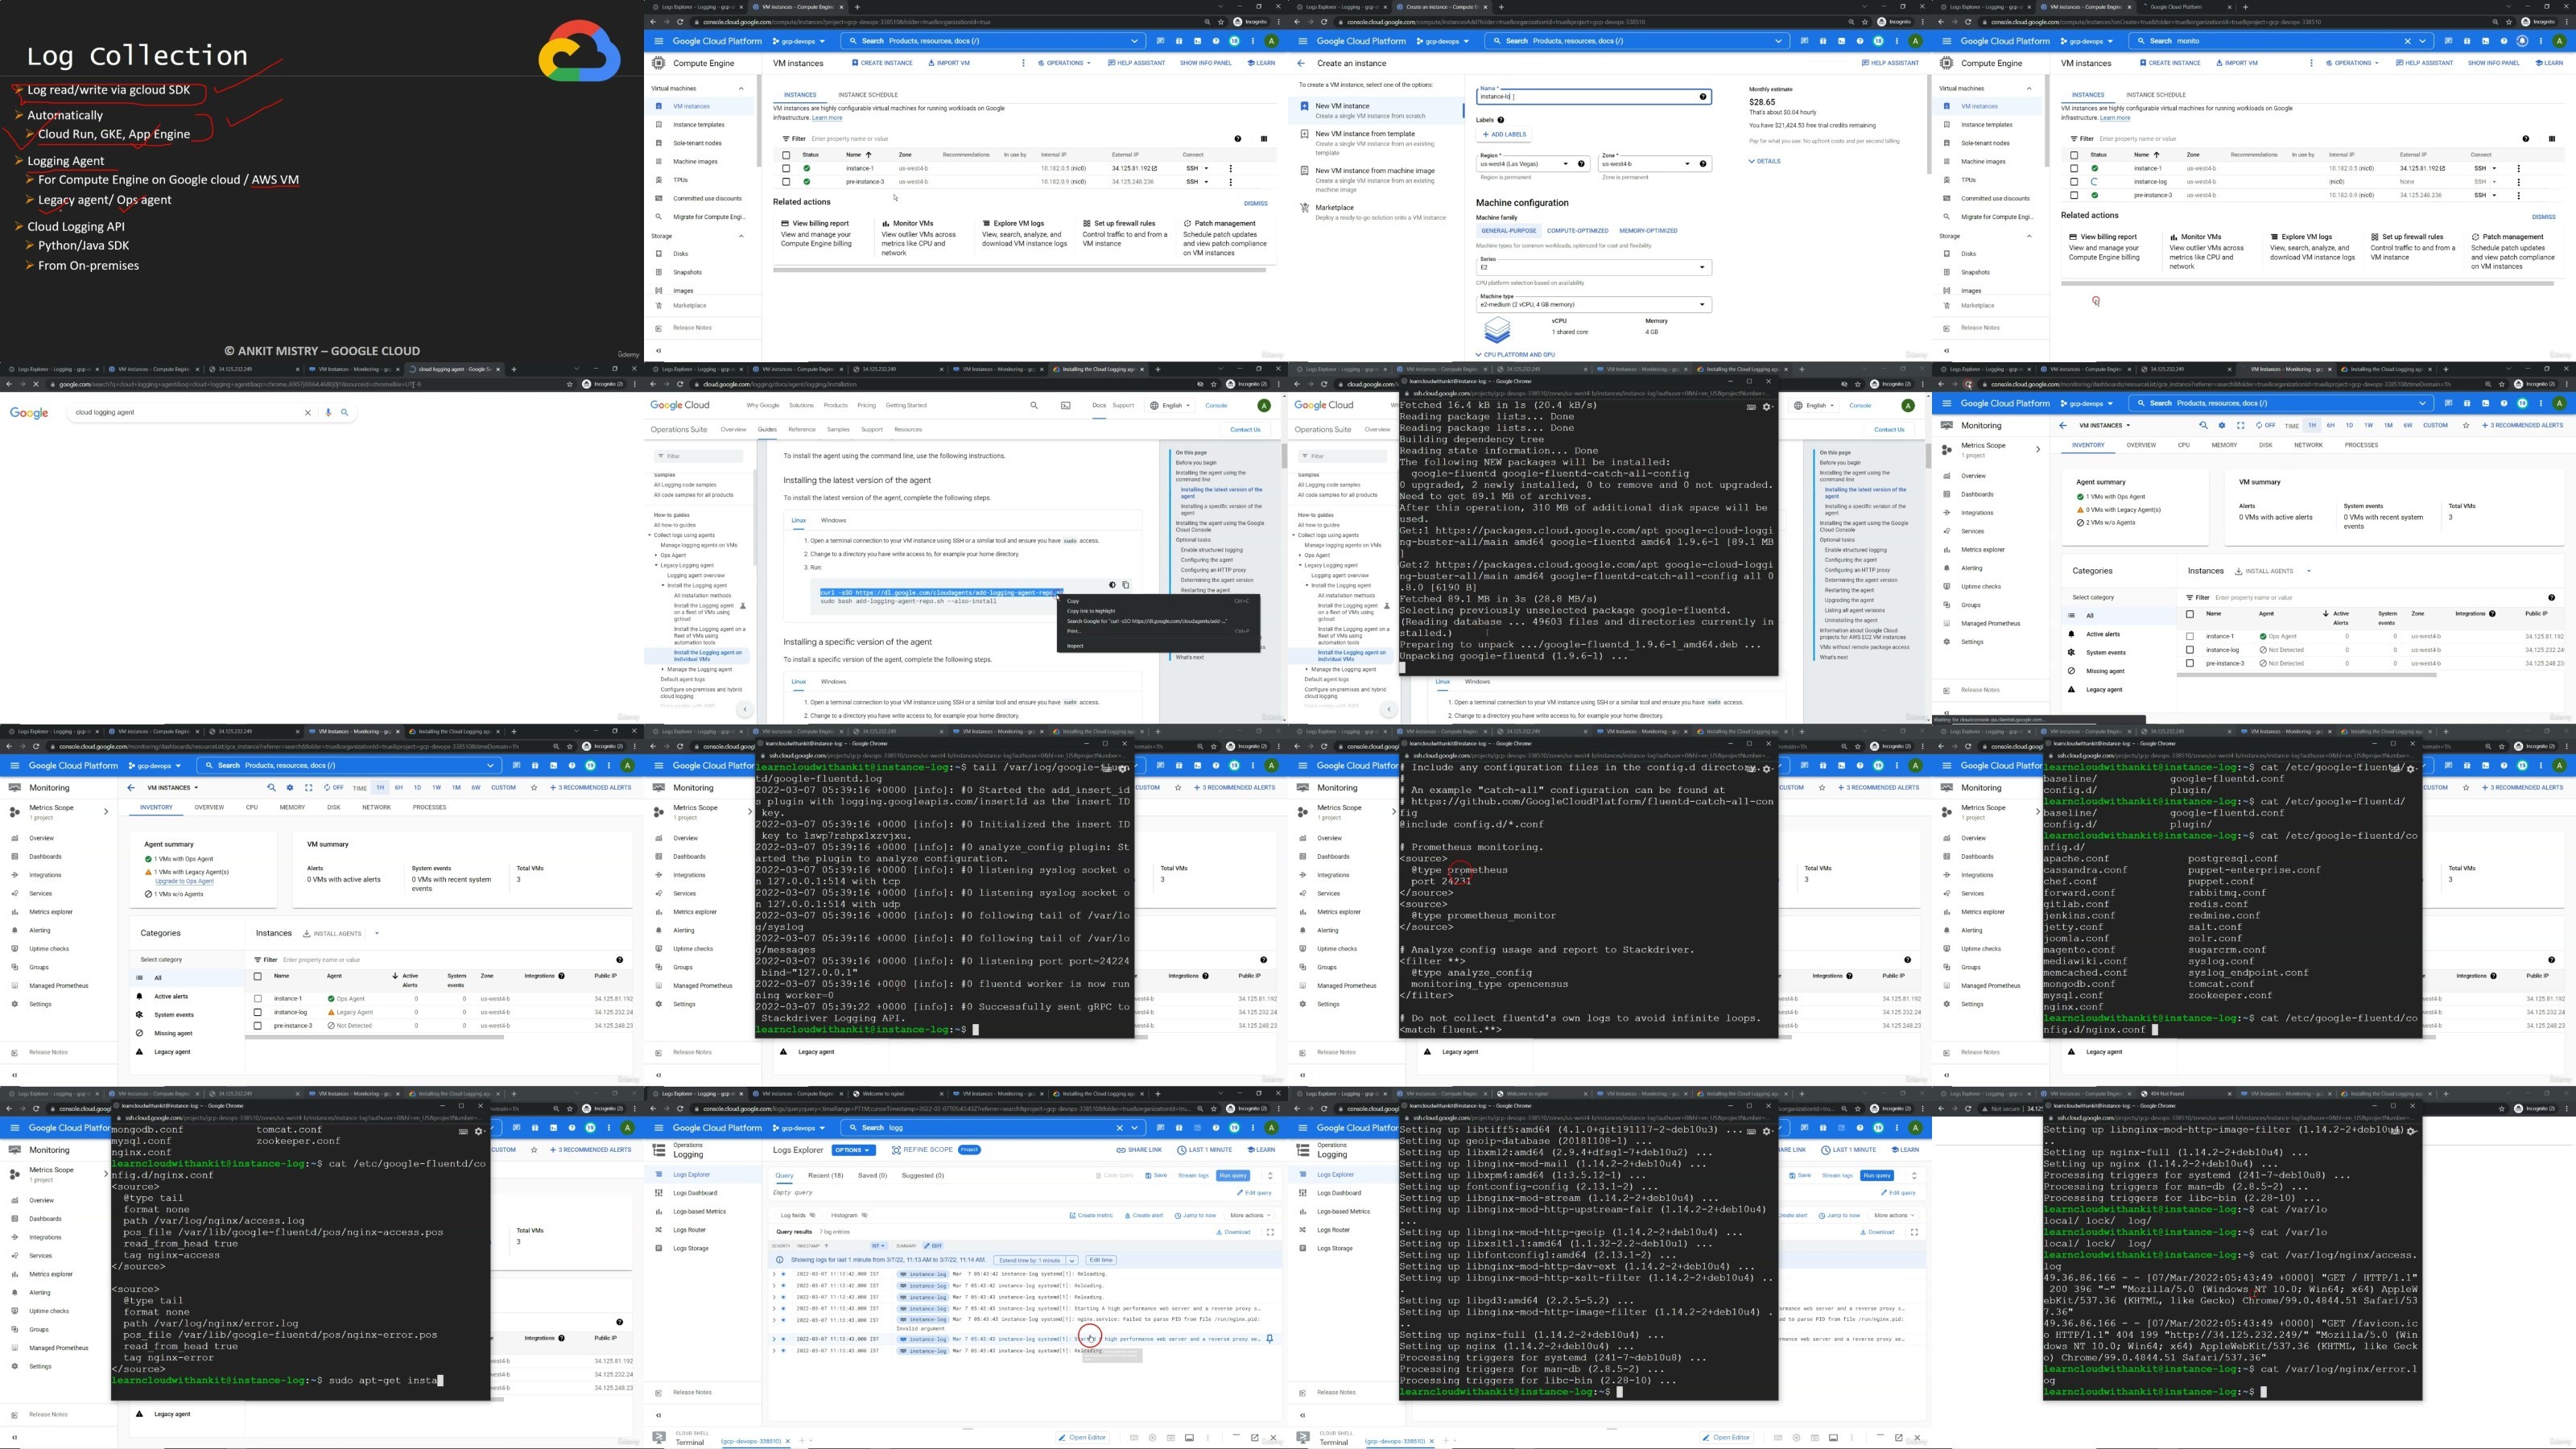Image resolution: width=2576 pixels, height=1449 pixels.
Task: Follow the 'Upgrade to Ops Agent' link
Action: click(x=184, y=881)
